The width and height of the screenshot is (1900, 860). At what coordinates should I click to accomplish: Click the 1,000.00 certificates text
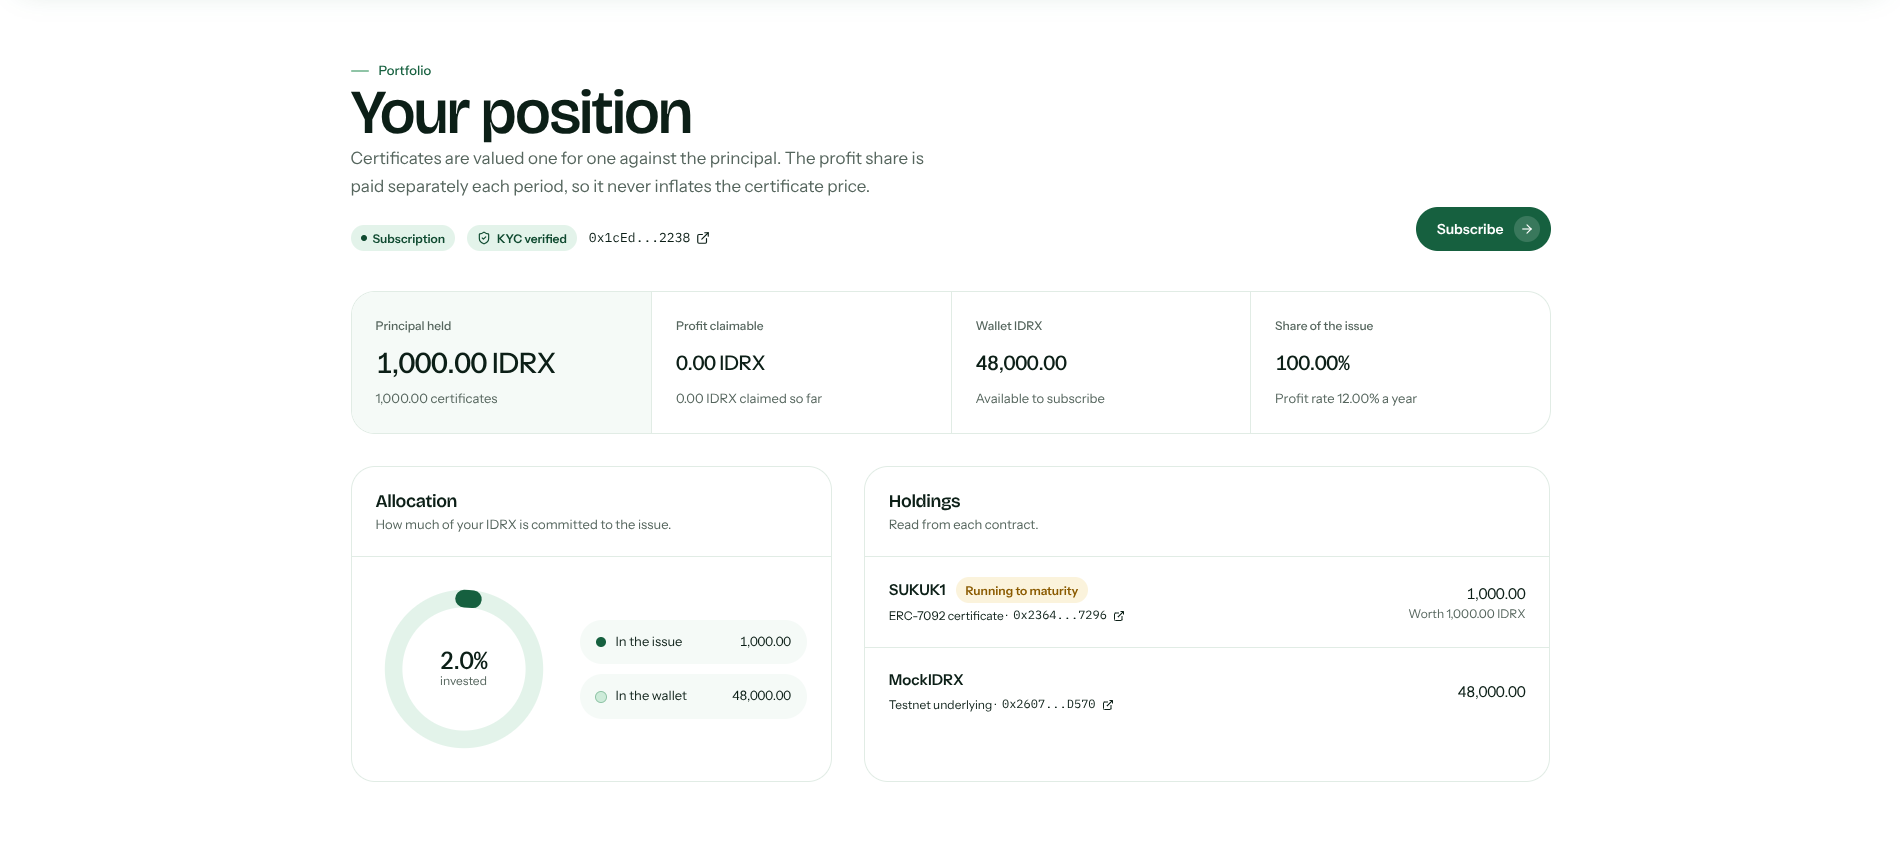[436, 399]
